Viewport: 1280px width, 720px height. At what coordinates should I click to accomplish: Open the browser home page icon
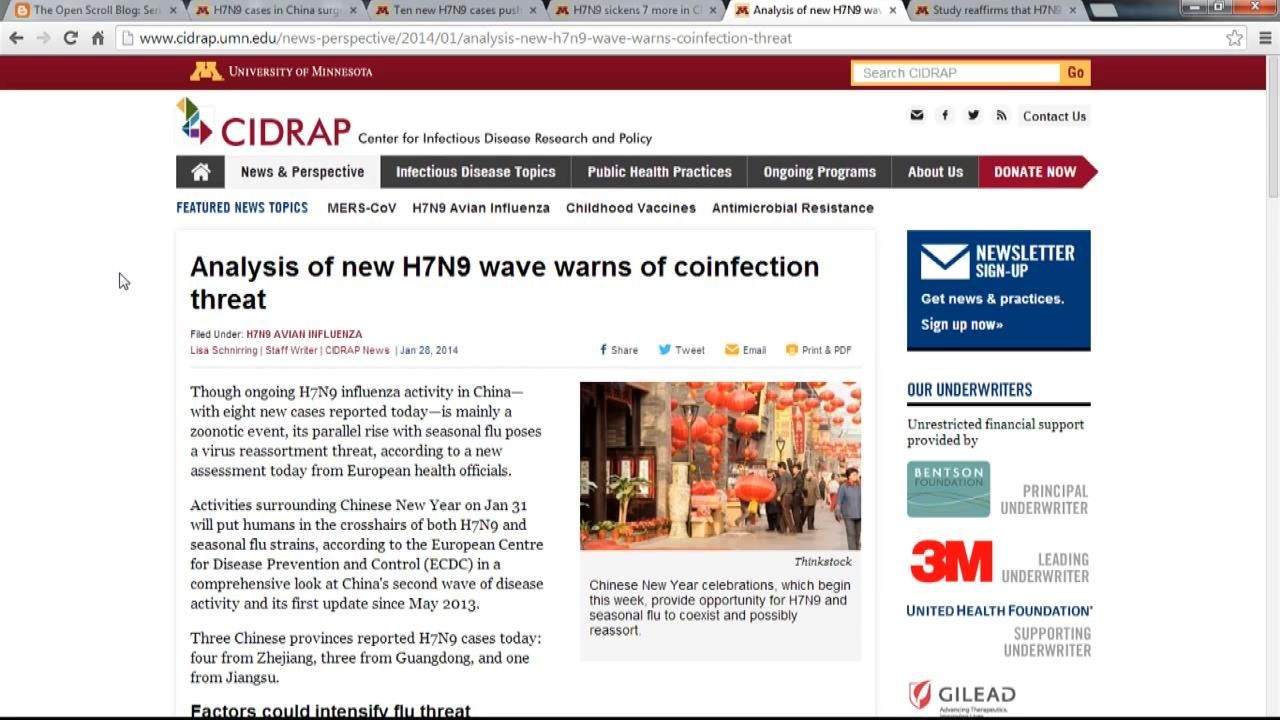pos(98,38)
